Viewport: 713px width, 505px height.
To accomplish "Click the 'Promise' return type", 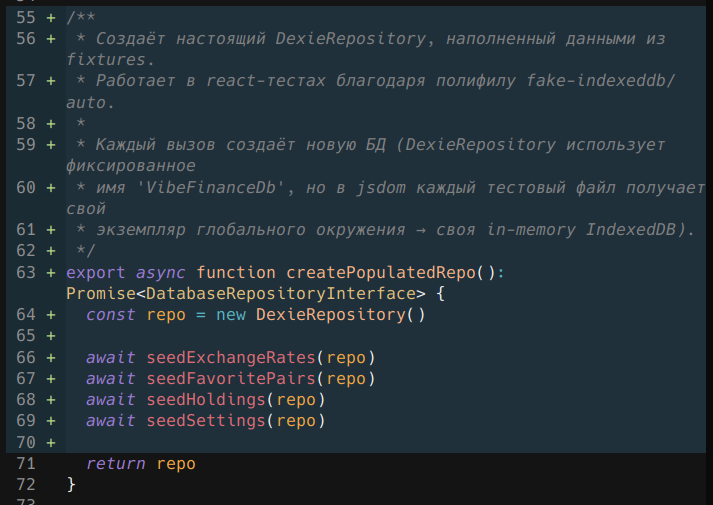I will pyautogui.click(x=101, y=294).
